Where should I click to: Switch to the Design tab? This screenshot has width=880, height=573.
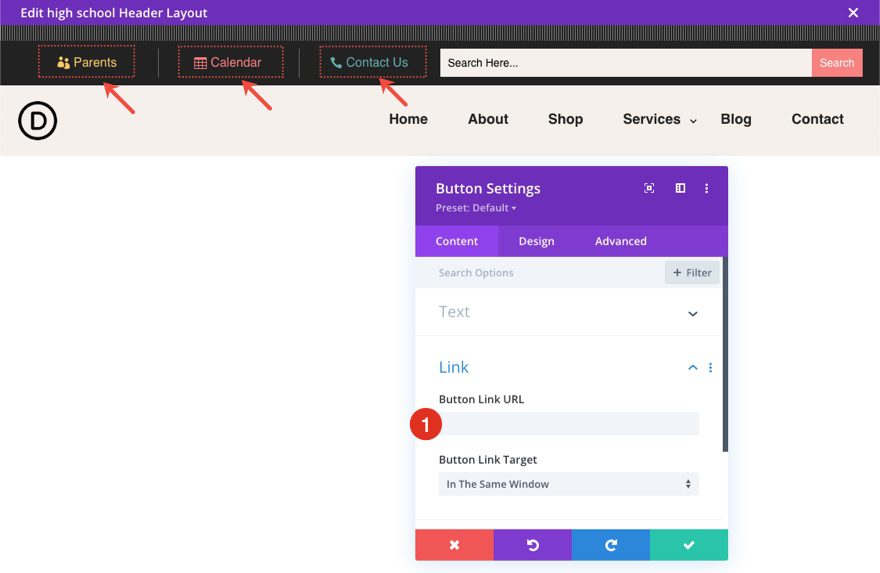(x=536, y=241)
